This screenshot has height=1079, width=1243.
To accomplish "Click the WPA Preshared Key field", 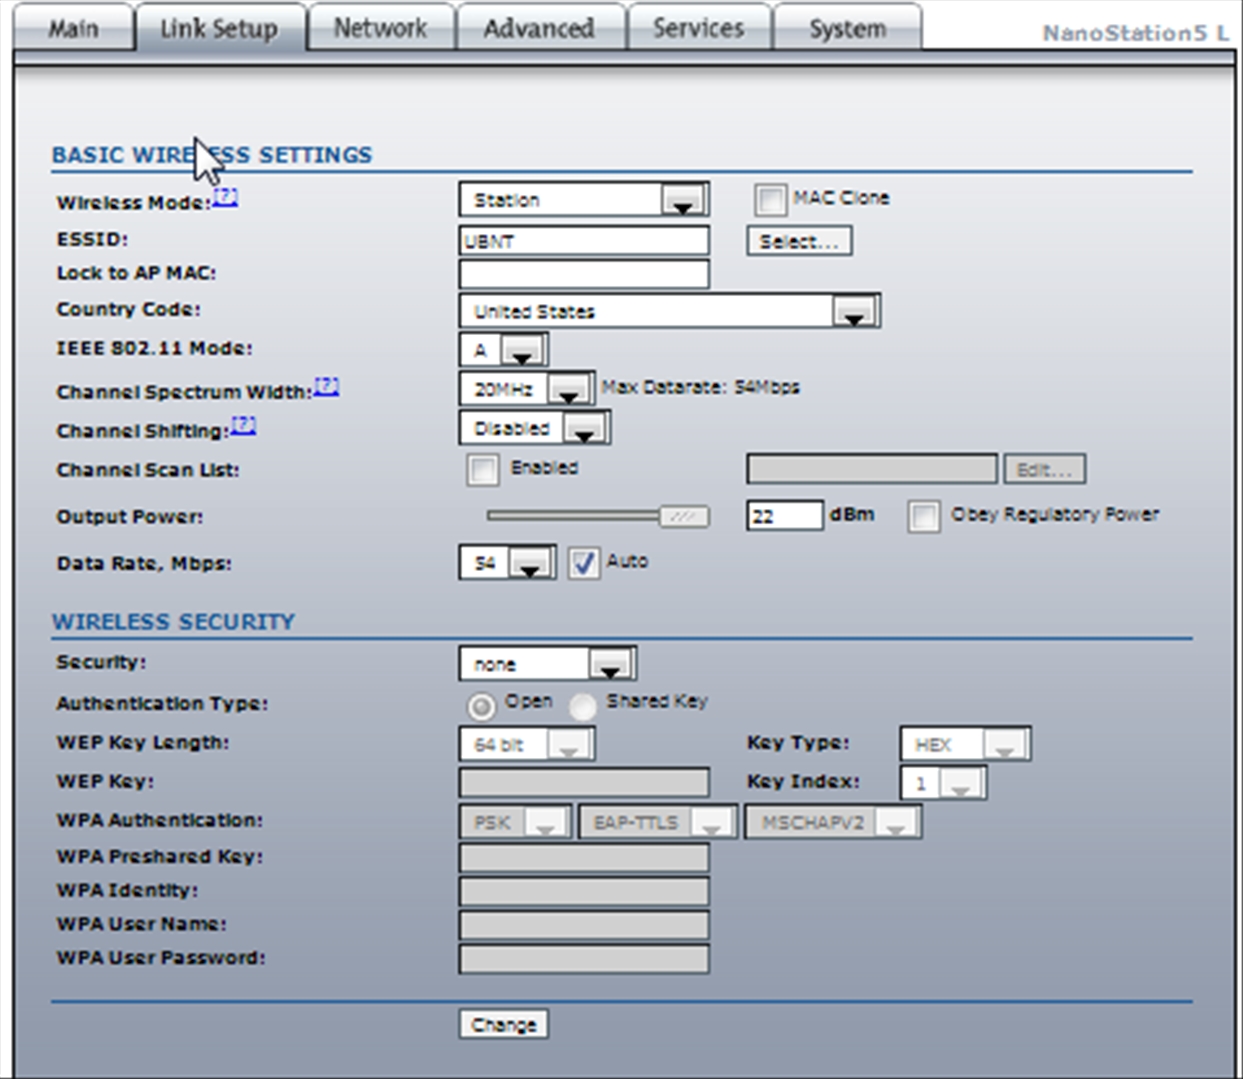I will click(x=584, y=857).
